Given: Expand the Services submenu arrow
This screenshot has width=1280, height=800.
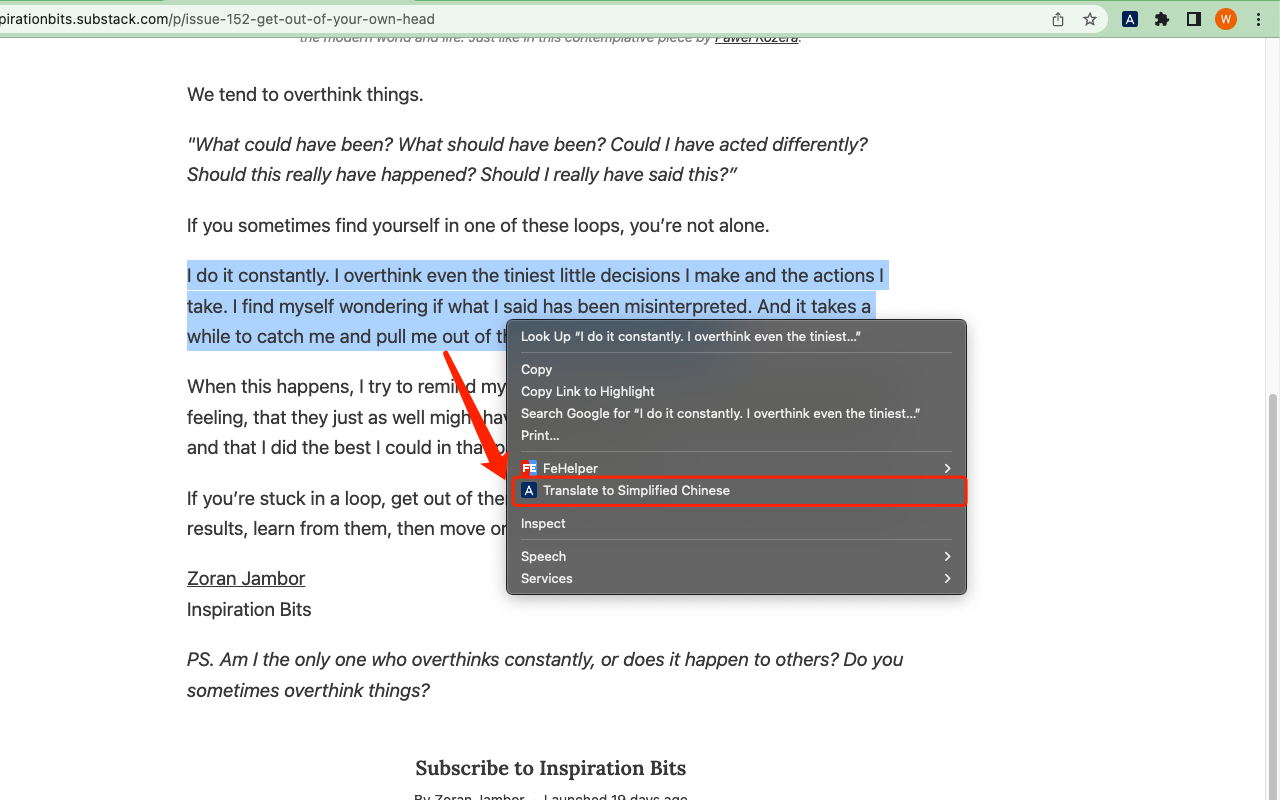Looking at the screenshot, I should point(947,578).
